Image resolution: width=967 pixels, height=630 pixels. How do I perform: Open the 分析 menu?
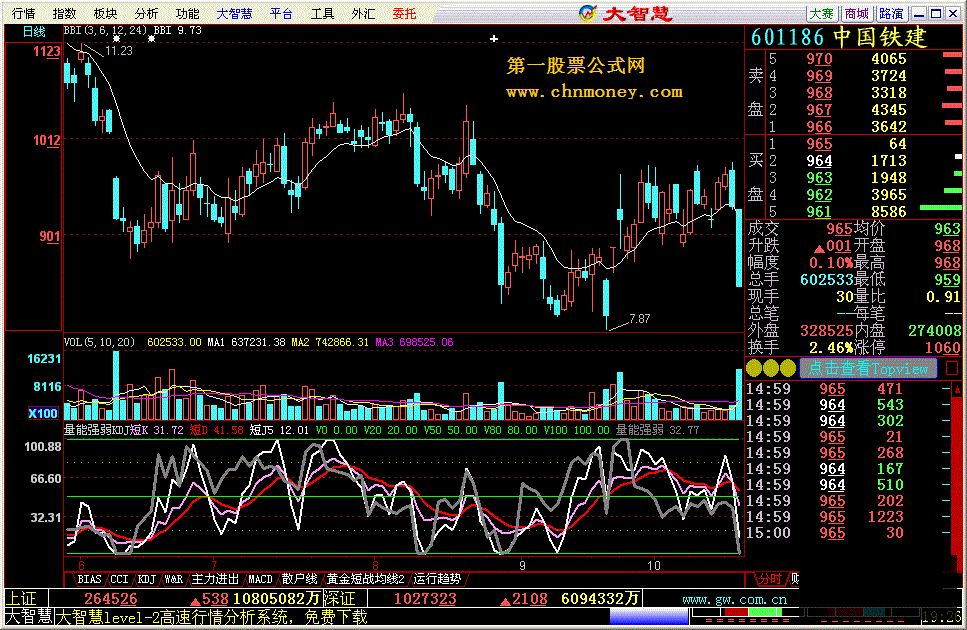[x=146, y=13]
